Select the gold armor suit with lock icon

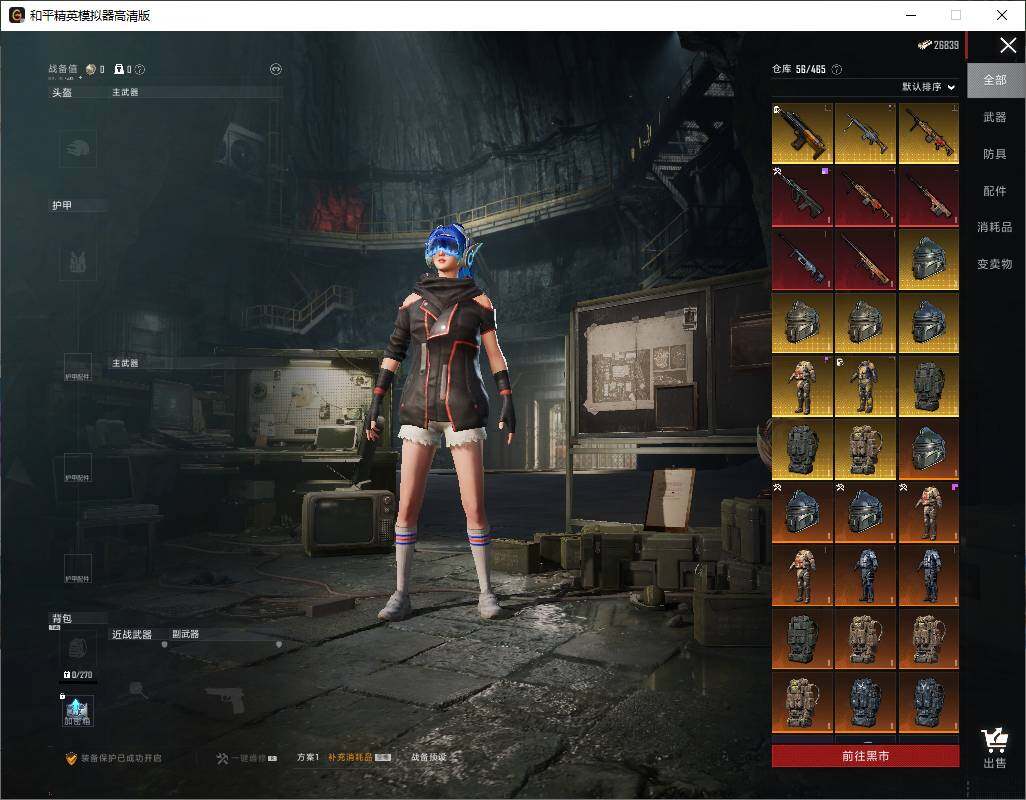tap(865, 387)
